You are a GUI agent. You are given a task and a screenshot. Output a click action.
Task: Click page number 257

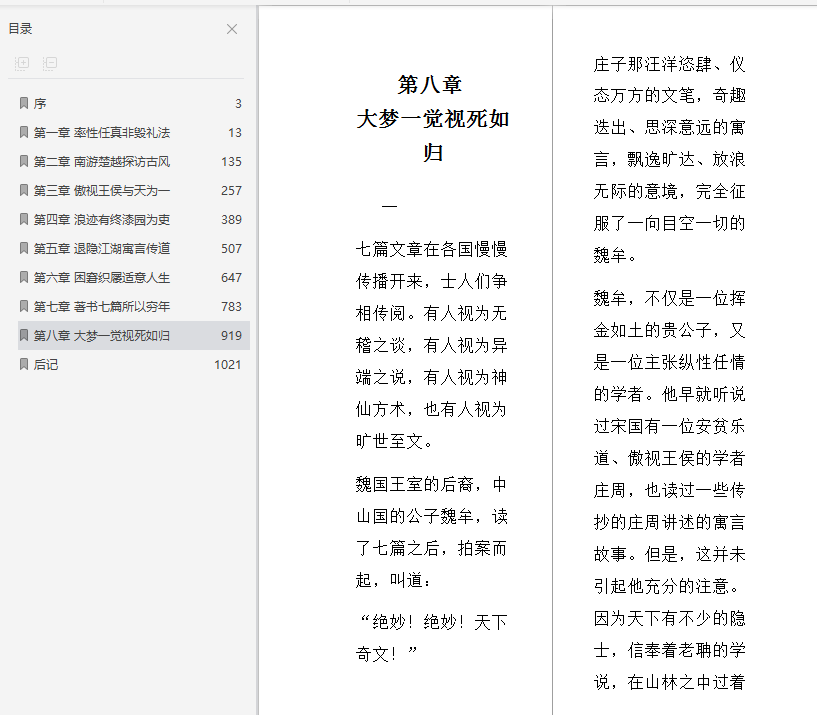point(231,191)
